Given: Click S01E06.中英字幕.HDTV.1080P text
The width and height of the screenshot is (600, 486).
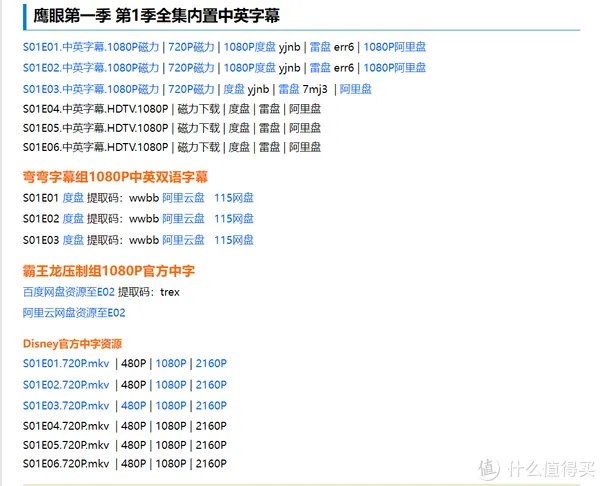Looking at the screenshot, I should [95, 147].
